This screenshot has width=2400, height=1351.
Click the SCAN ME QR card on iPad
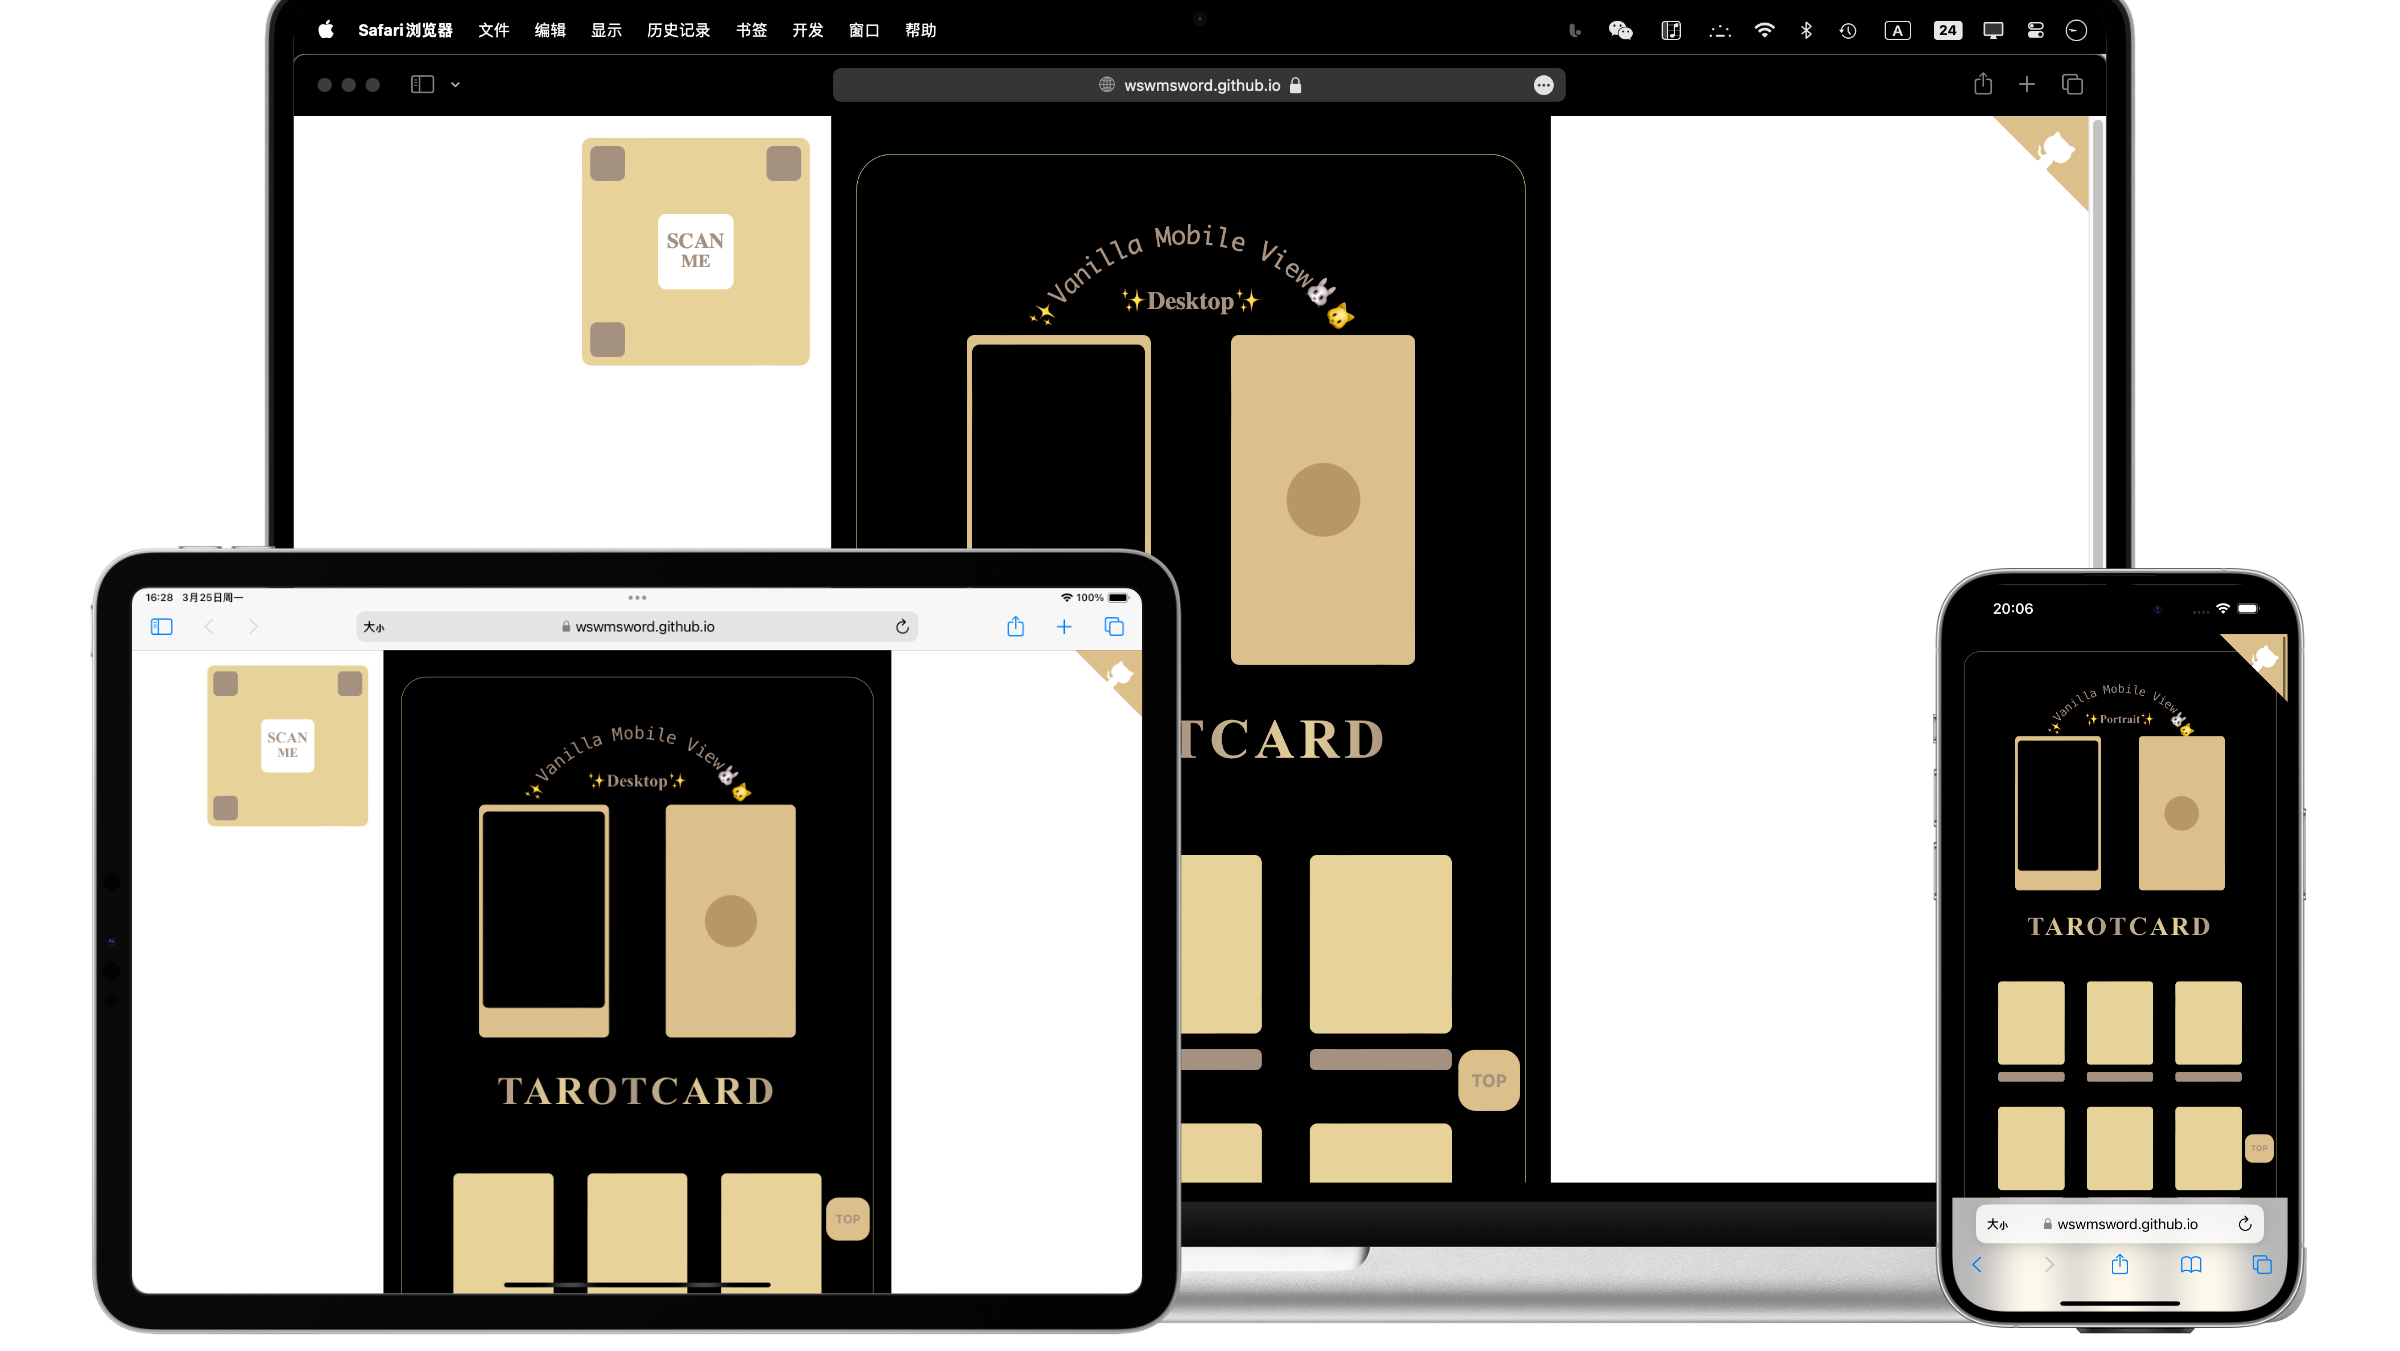[288, 746]
